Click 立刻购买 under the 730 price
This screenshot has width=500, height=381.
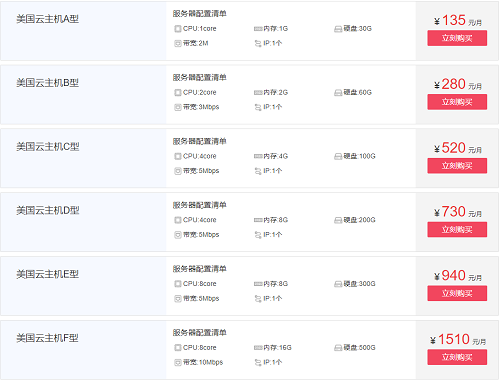pyautogui.click(x=457, y=229)
